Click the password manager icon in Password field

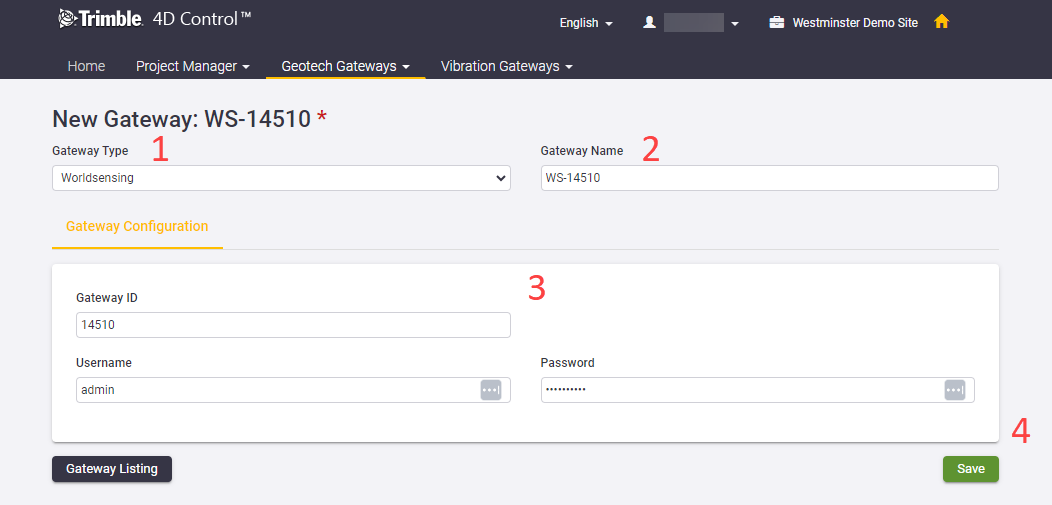coord(955,390)
